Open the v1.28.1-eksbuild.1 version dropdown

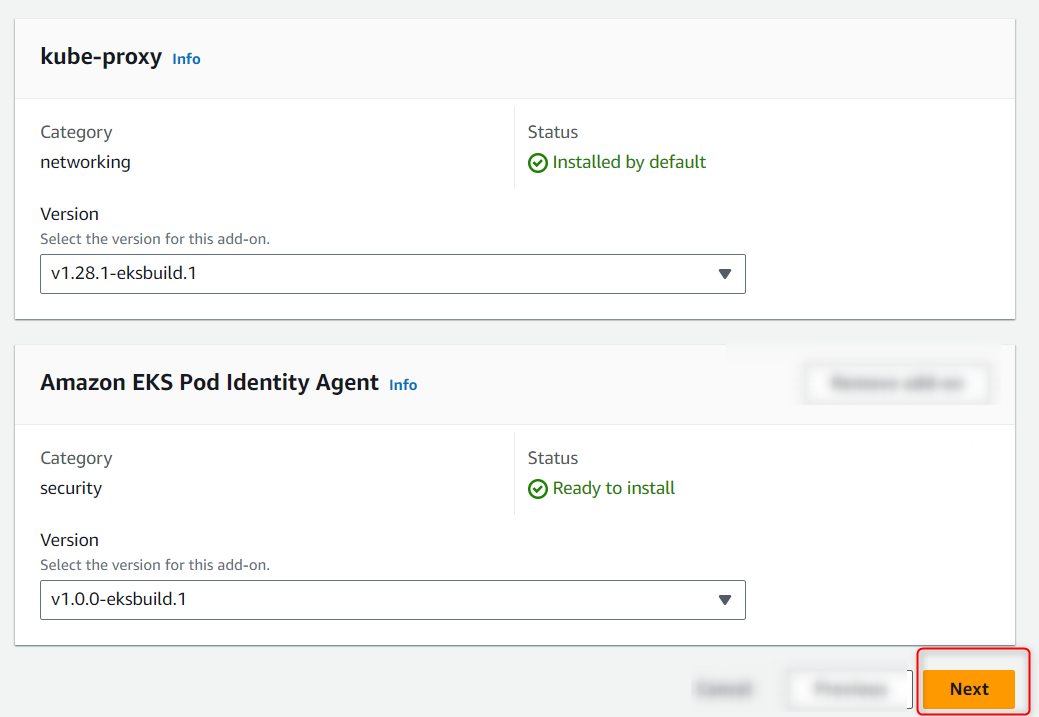[x=393, y=273]
